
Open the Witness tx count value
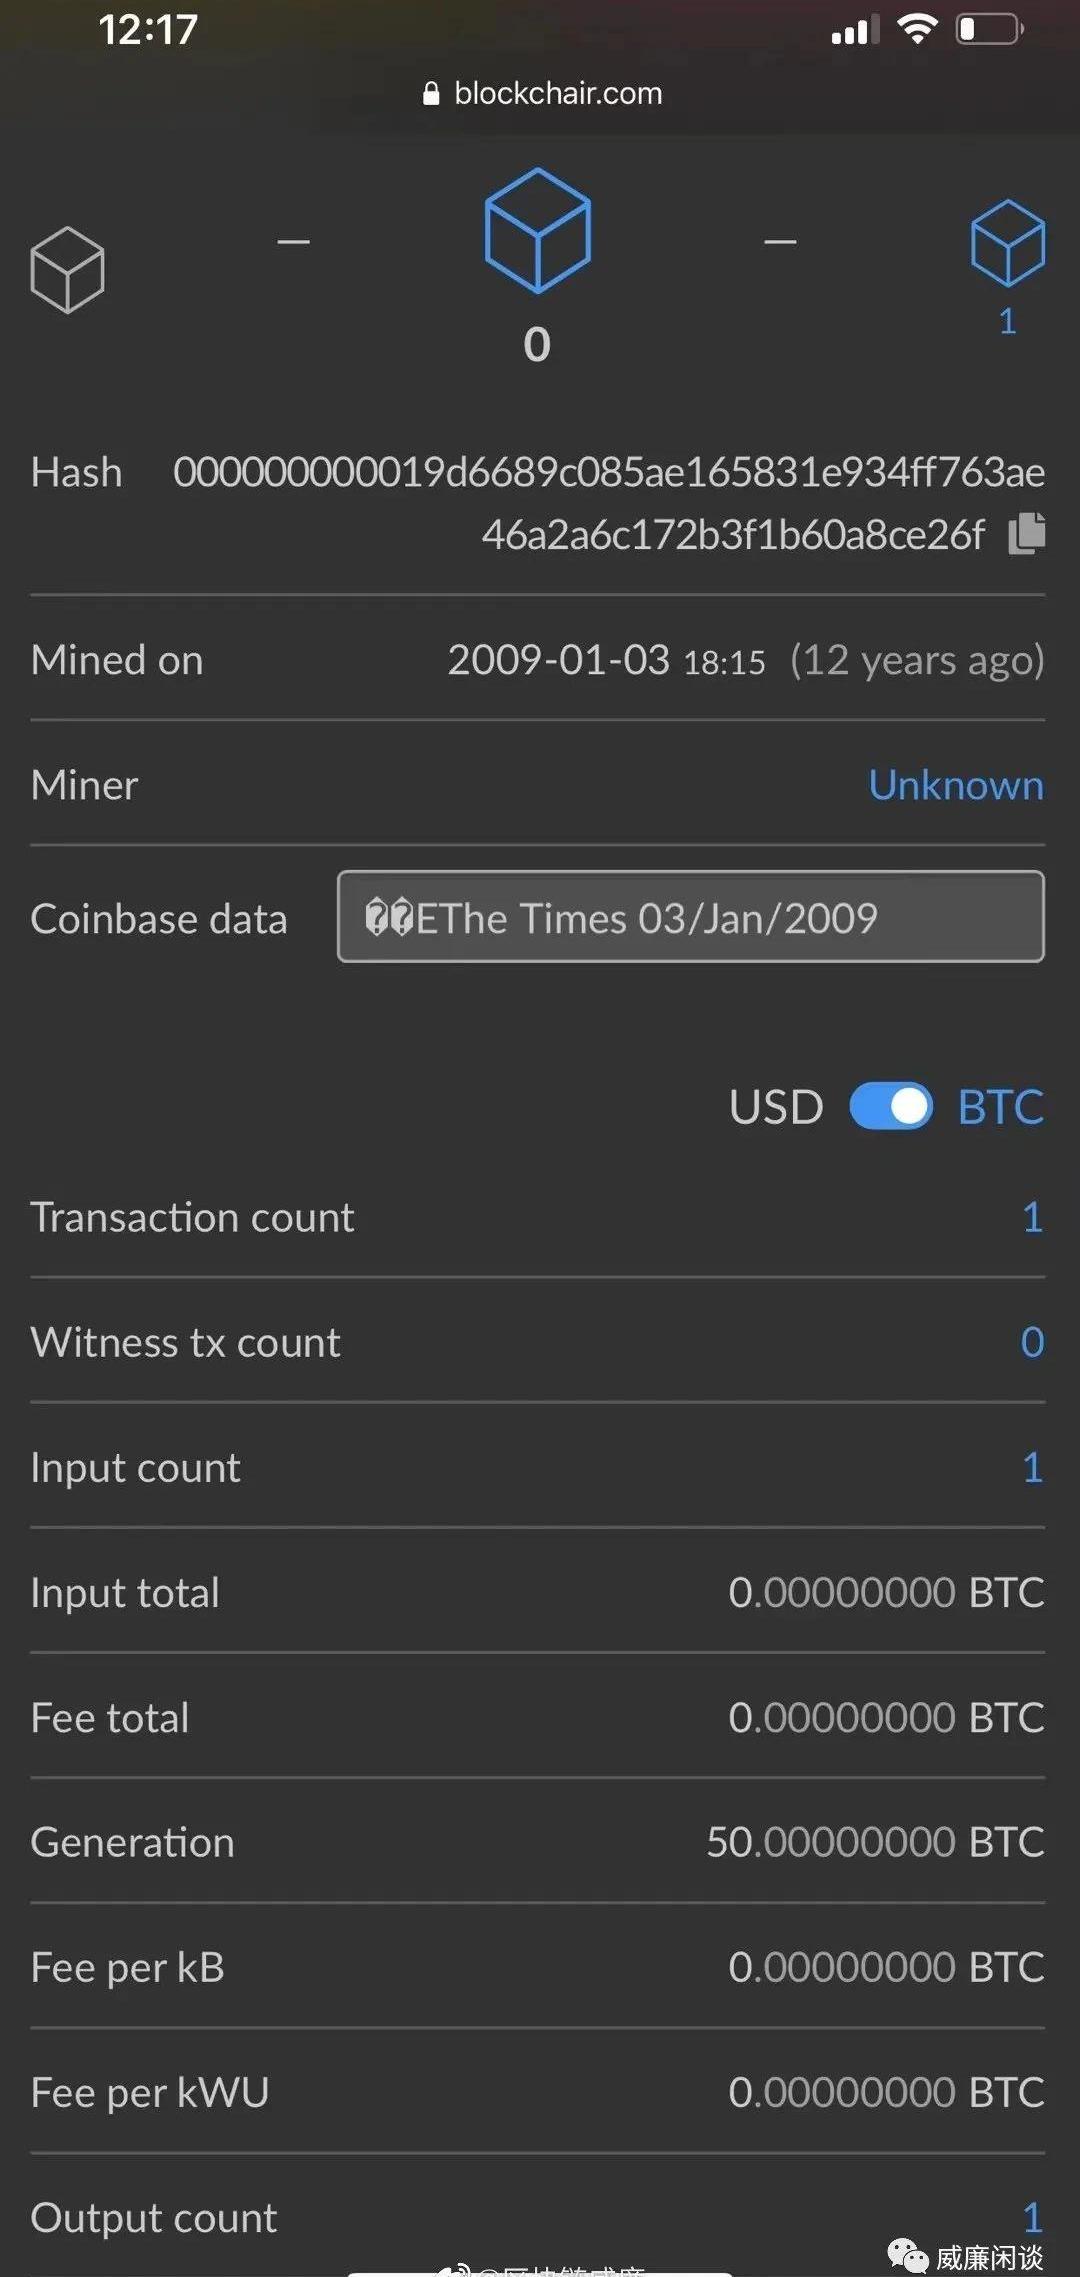(1032, 1342)
